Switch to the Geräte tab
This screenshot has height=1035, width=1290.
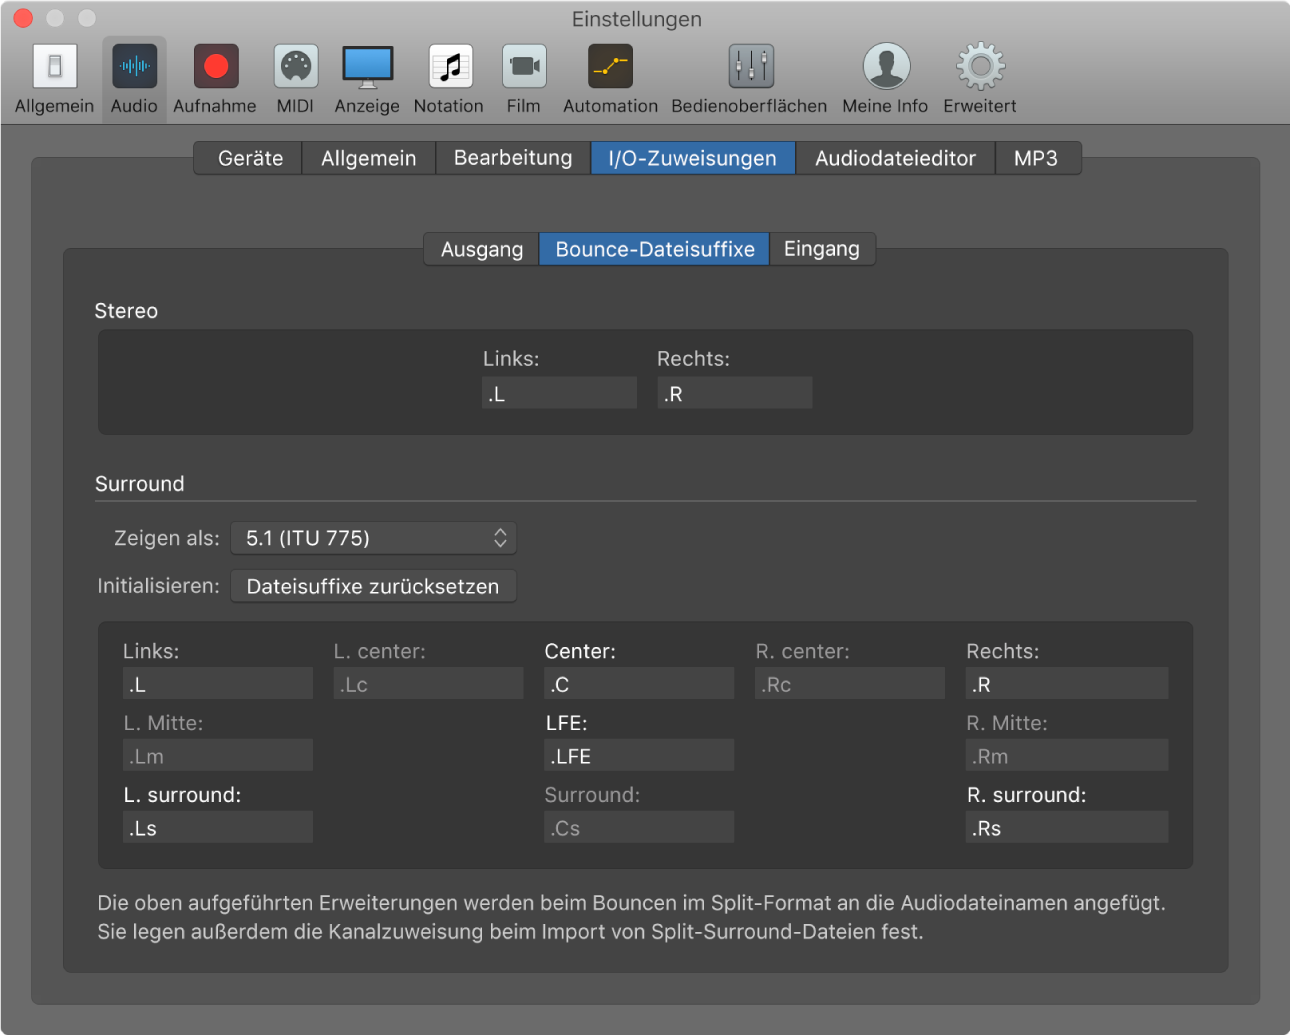250,158
